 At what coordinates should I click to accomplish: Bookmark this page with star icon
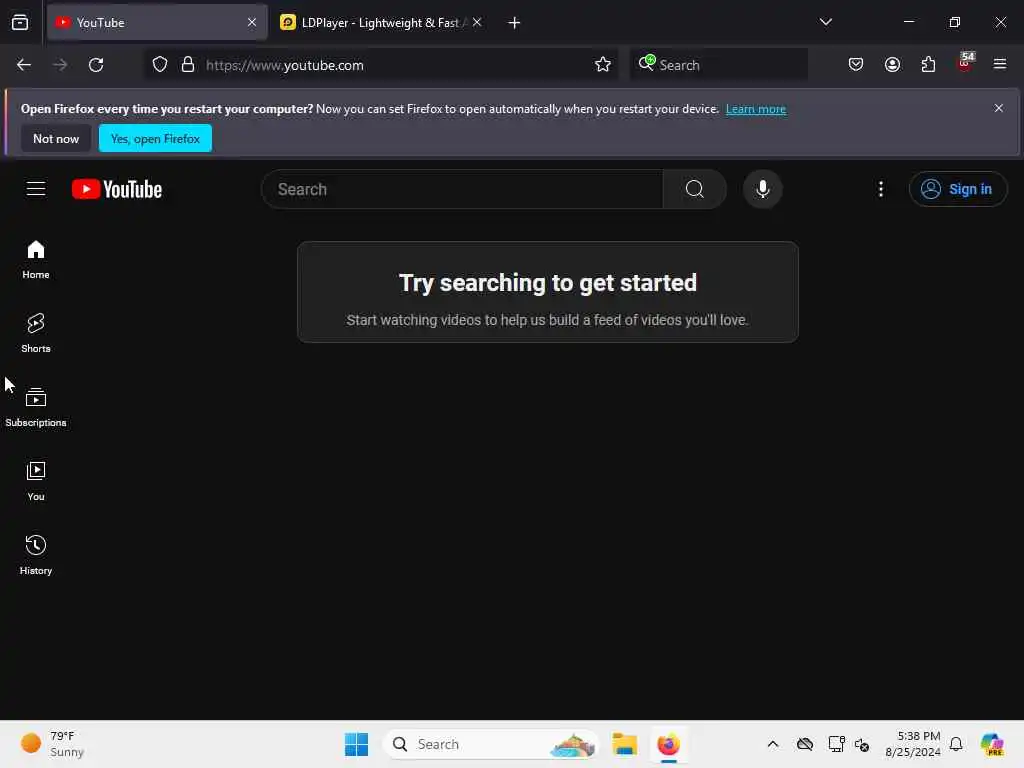pyautogui.click(x=603, y=65)
